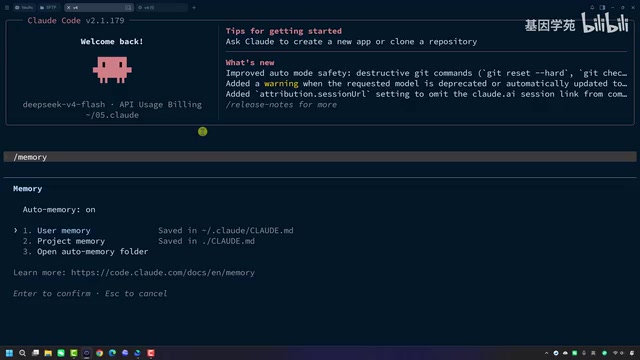Switch to the active terminal app taskbar icon

pos(87,353)
